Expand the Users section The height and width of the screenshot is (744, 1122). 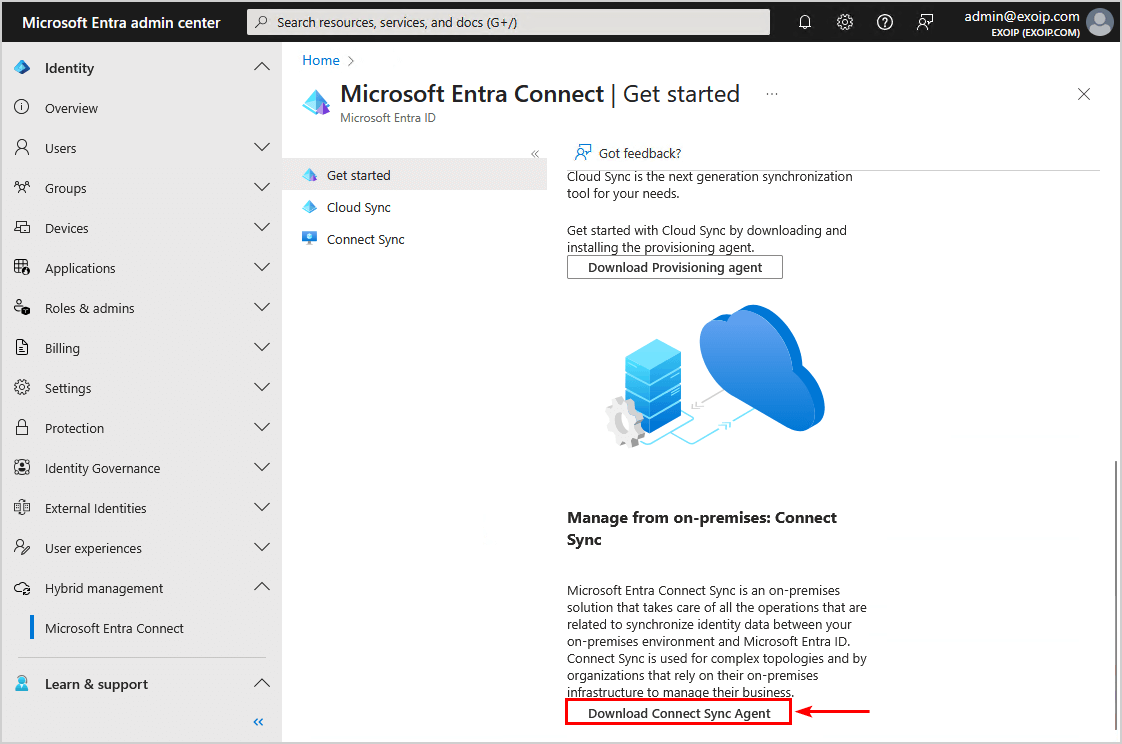(x=261, y=147)
